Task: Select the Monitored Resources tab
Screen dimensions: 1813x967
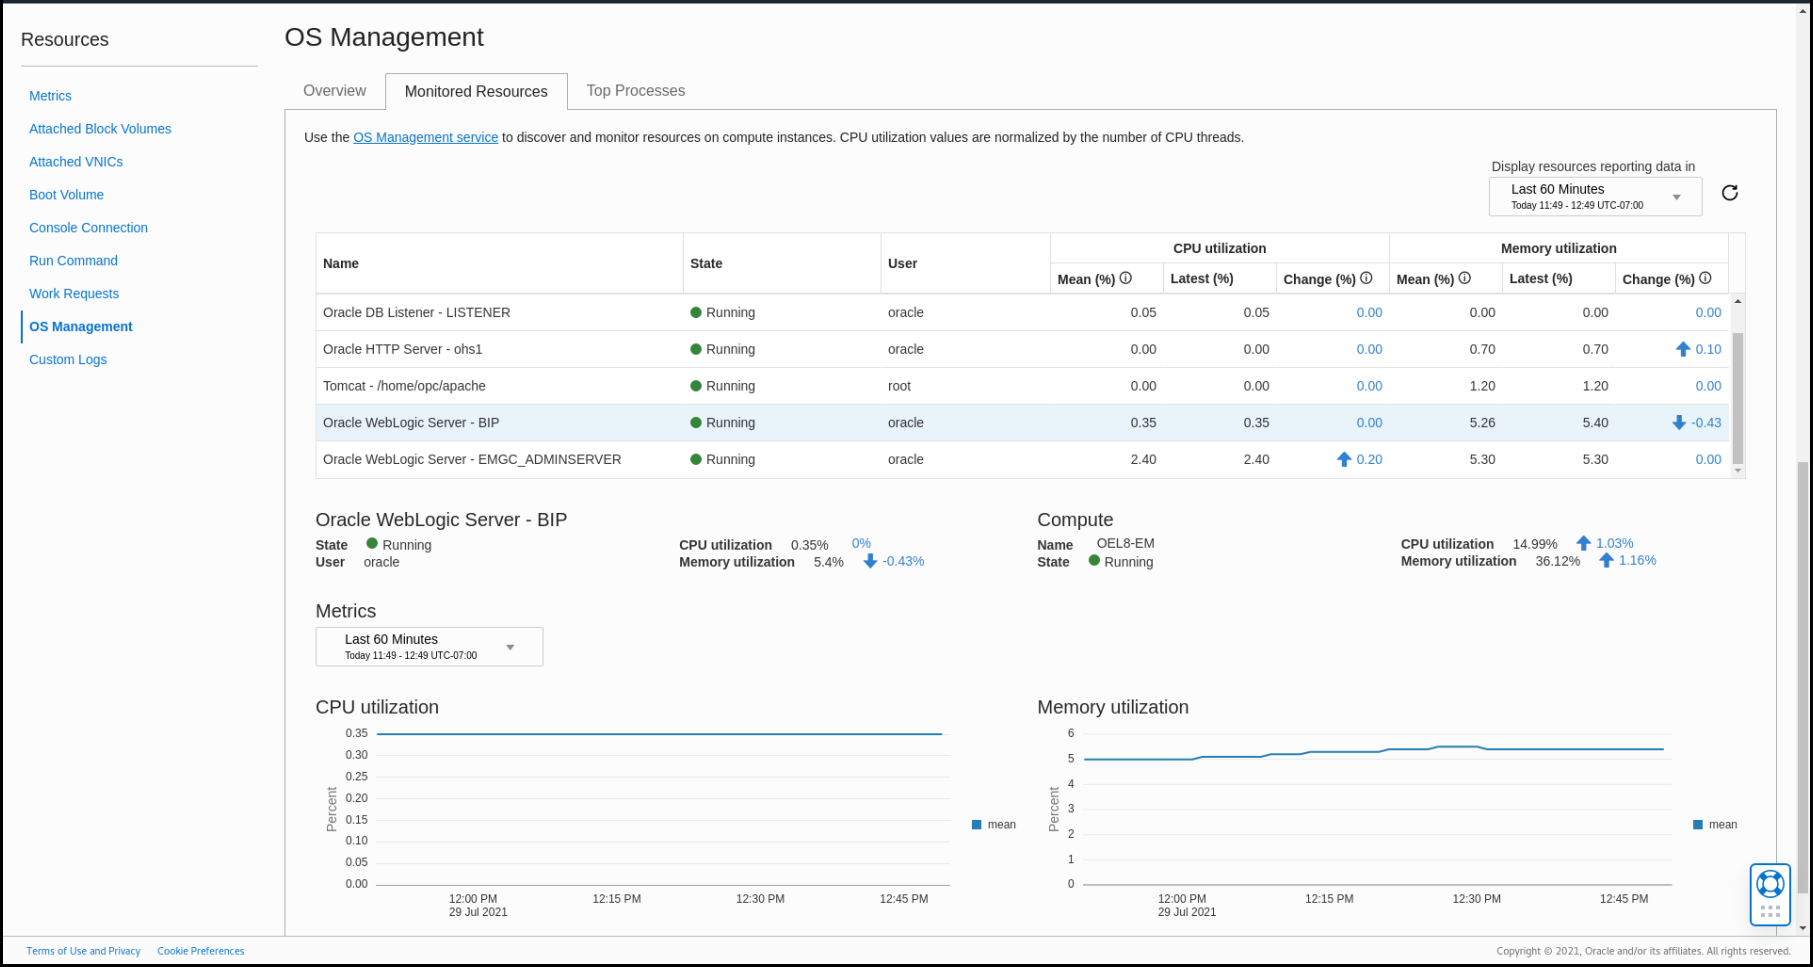Action: [476, 90]
